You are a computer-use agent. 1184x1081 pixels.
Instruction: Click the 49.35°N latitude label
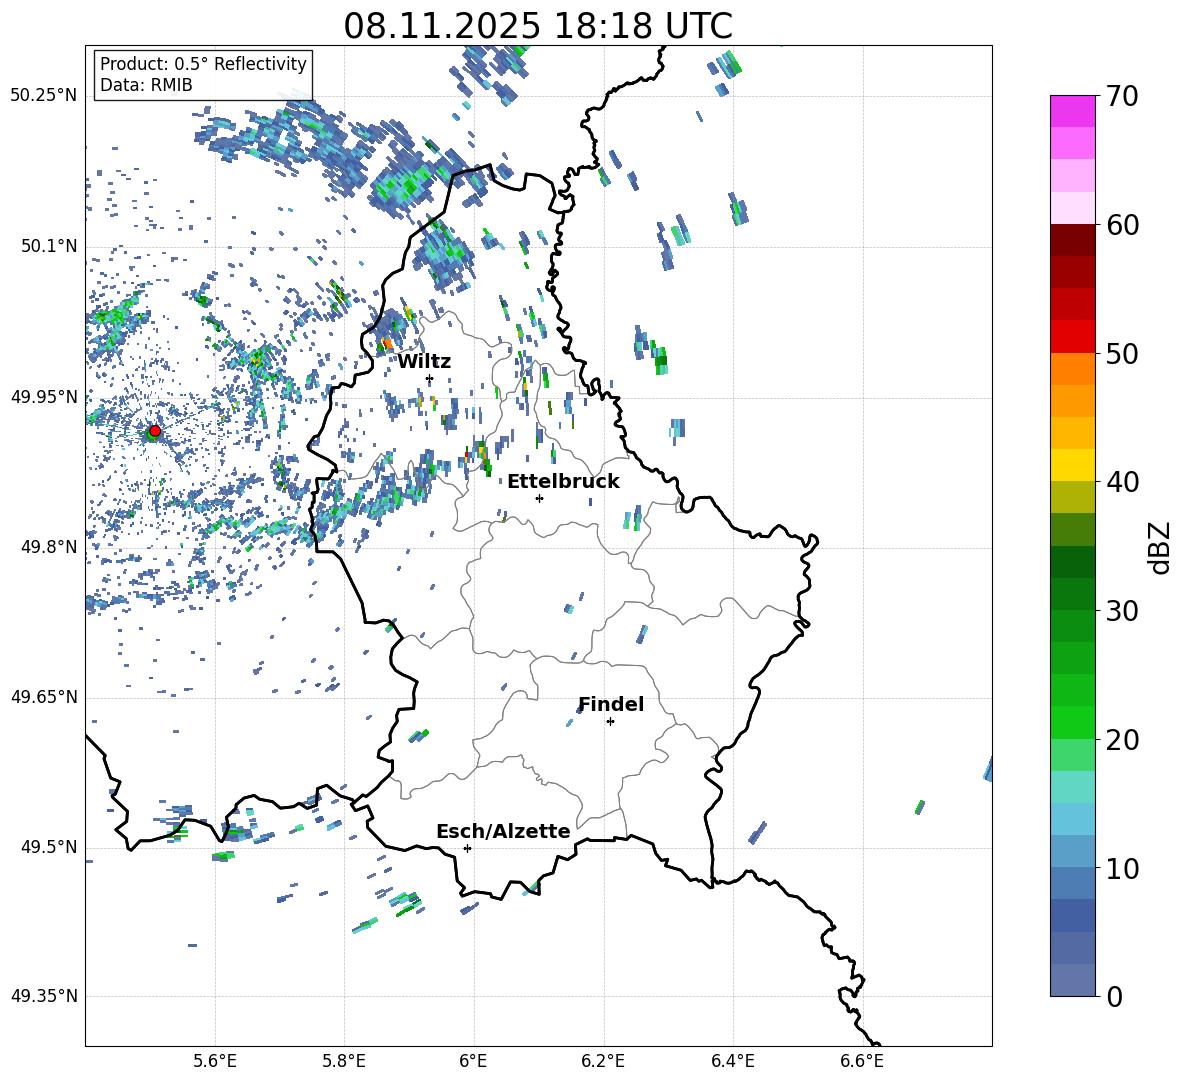click(x=44, y=996)
